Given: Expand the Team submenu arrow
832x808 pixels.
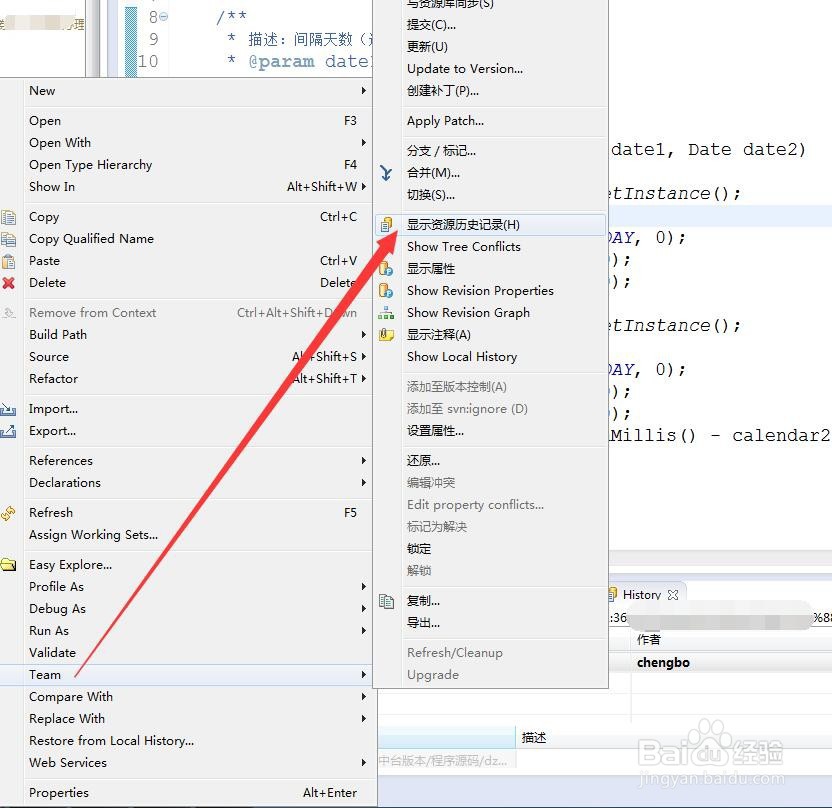Looking at the screenshot, I should pos(363,675).
